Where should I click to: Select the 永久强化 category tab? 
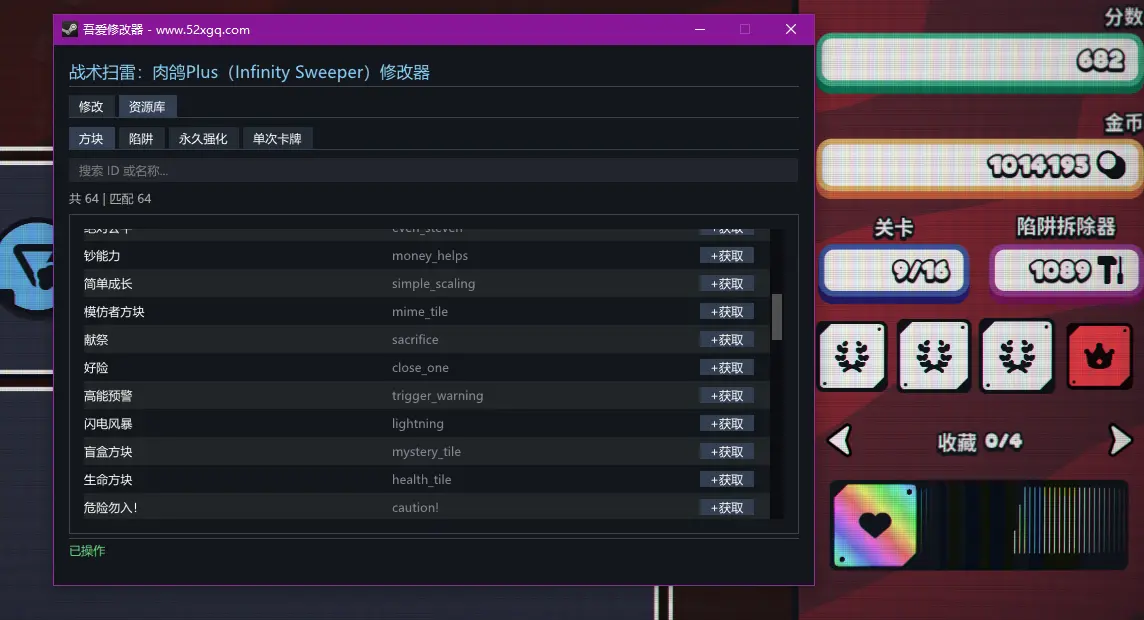click(x=203, y=139)
